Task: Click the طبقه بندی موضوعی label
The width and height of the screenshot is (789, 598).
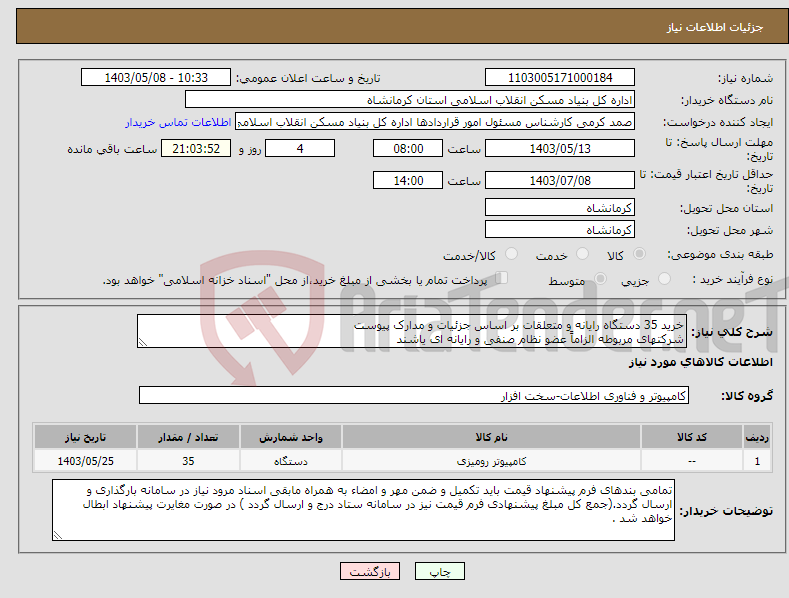Action: point(720,255)
